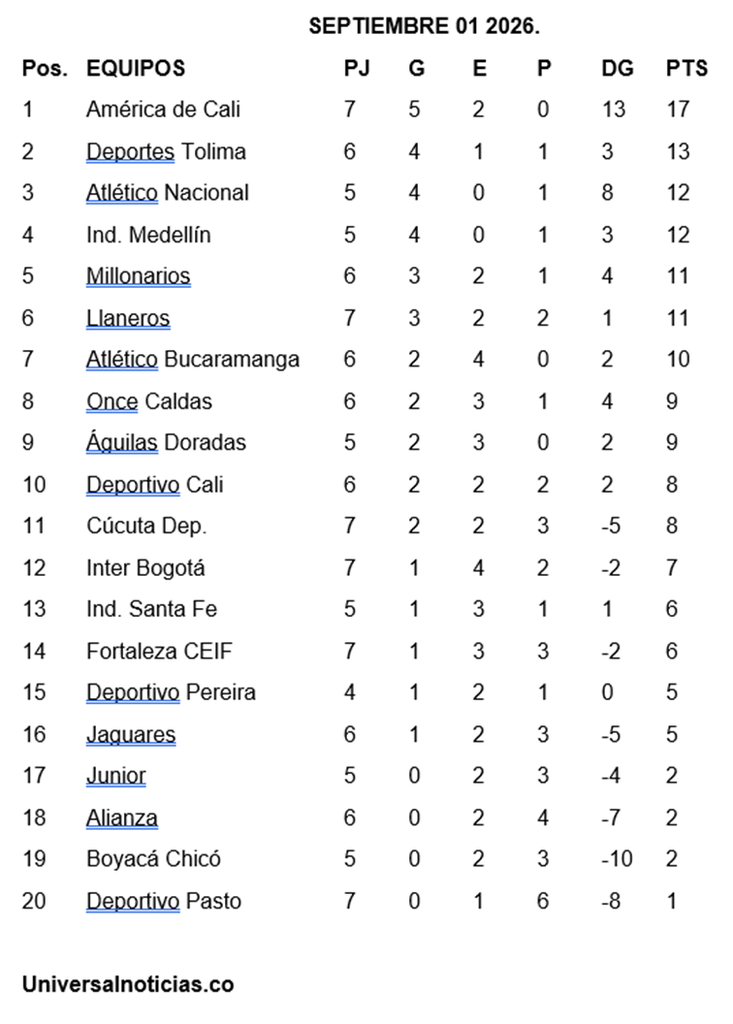Select the Deportivo Pasto team name
This screenshot has height=1024, width=733.
(x=164, y=901)
